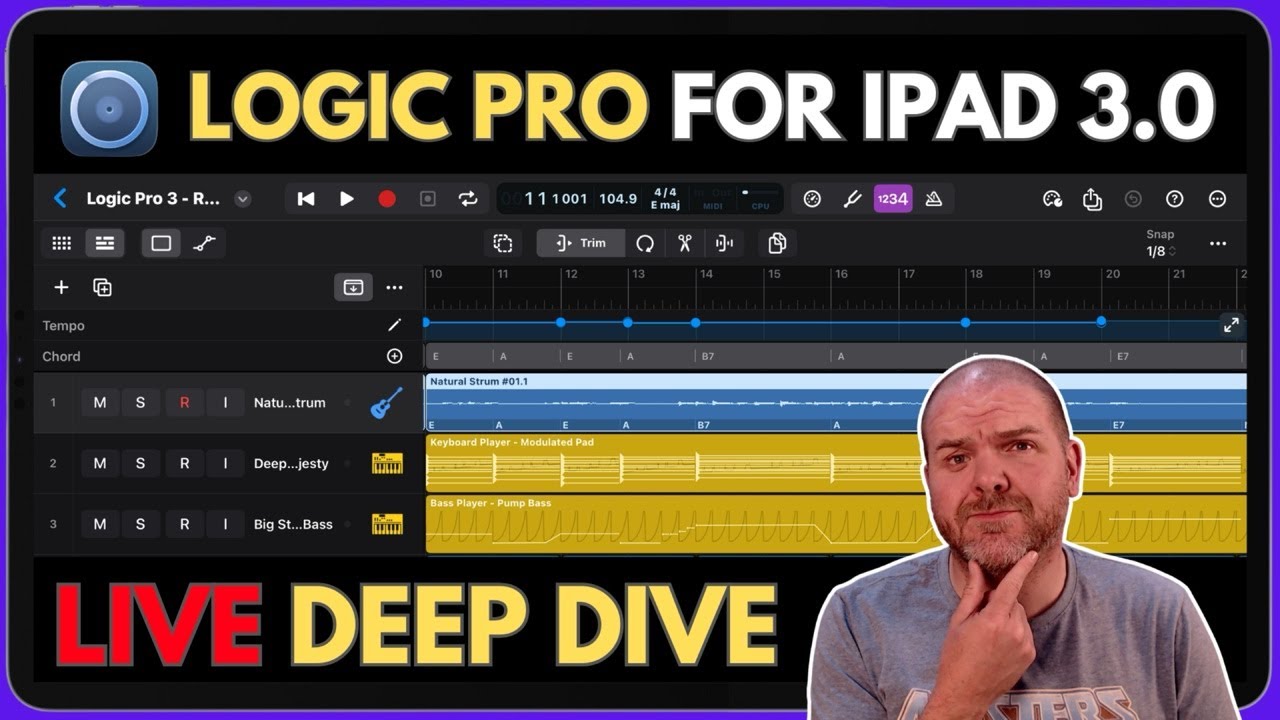
Task: Record-enable track 3 Big Bass
Action: (x=184, y=524)
